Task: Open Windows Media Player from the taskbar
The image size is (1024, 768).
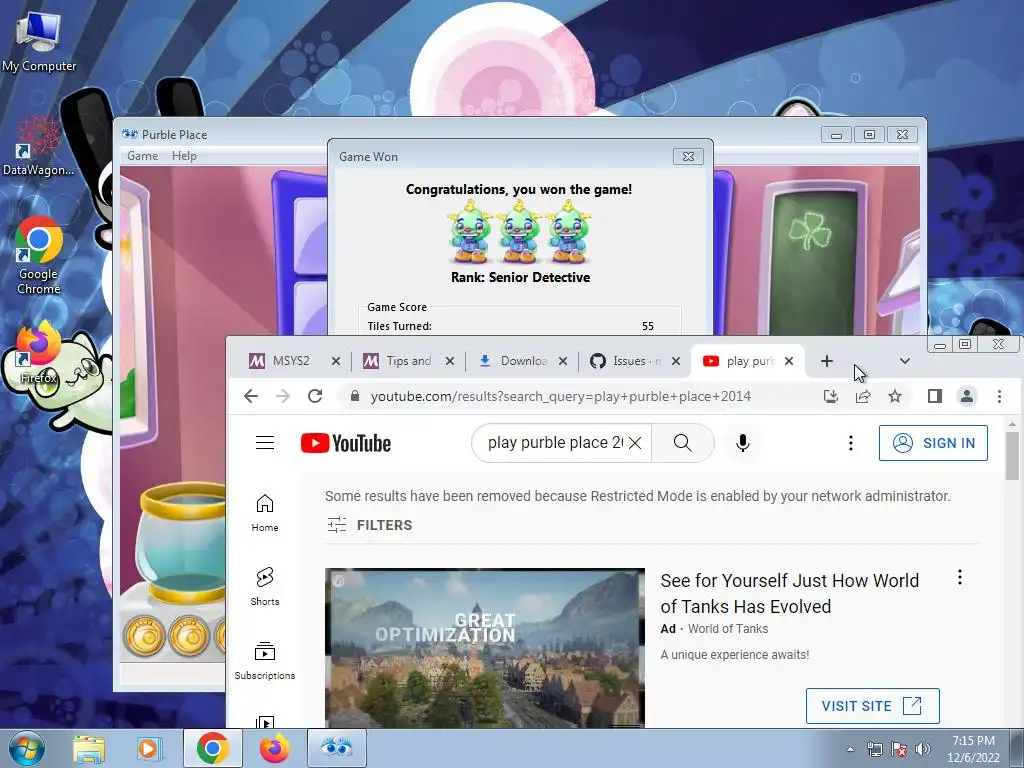Action: coord(148,748)
